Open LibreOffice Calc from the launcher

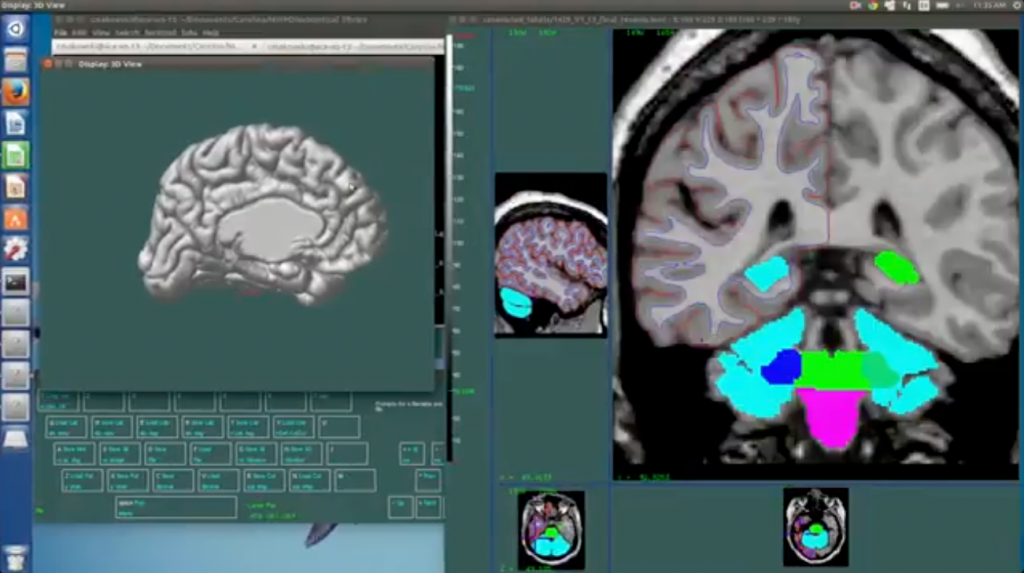pyautogui.click(x=16, y=155)
